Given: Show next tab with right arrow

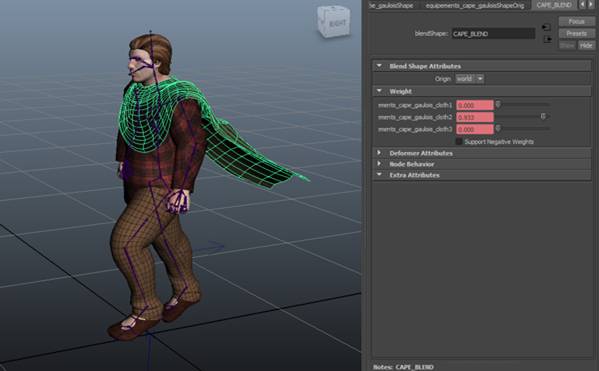Looking at the screenshot, I should coord(591,5).
